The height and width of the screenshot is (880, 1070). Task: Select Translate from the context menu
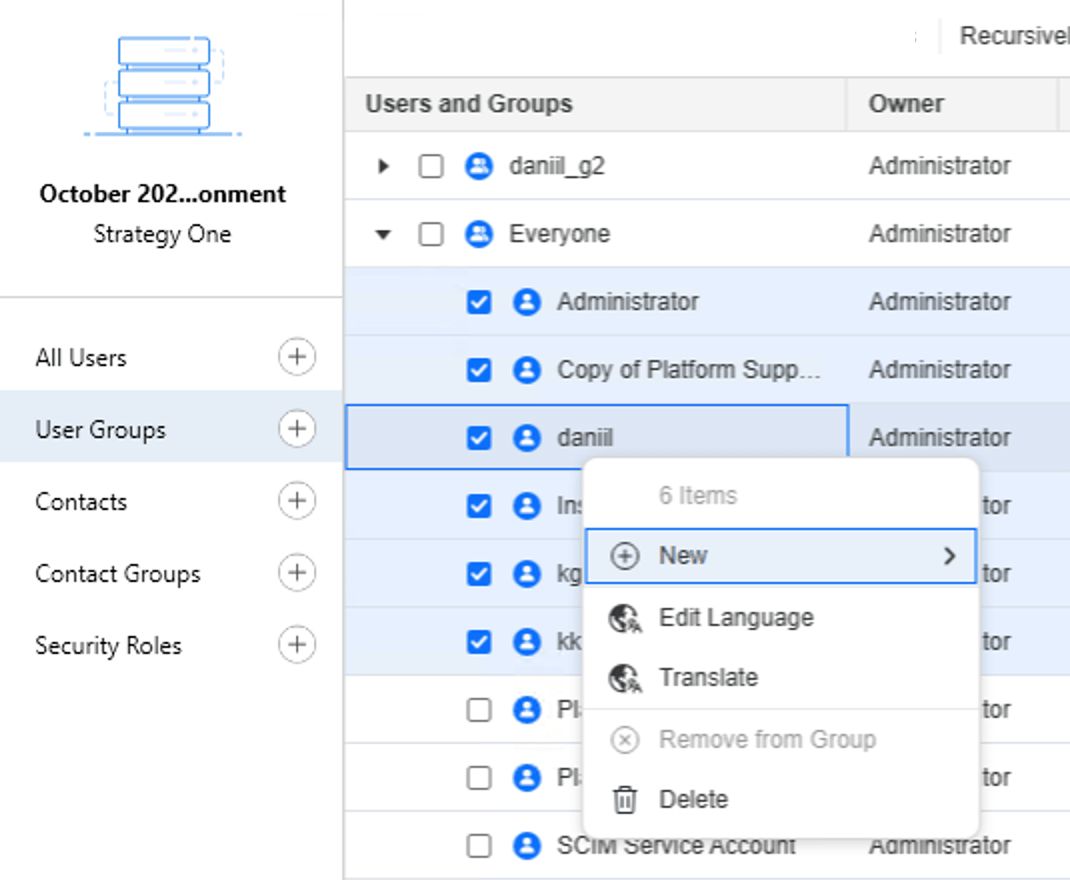coord(709,677)
